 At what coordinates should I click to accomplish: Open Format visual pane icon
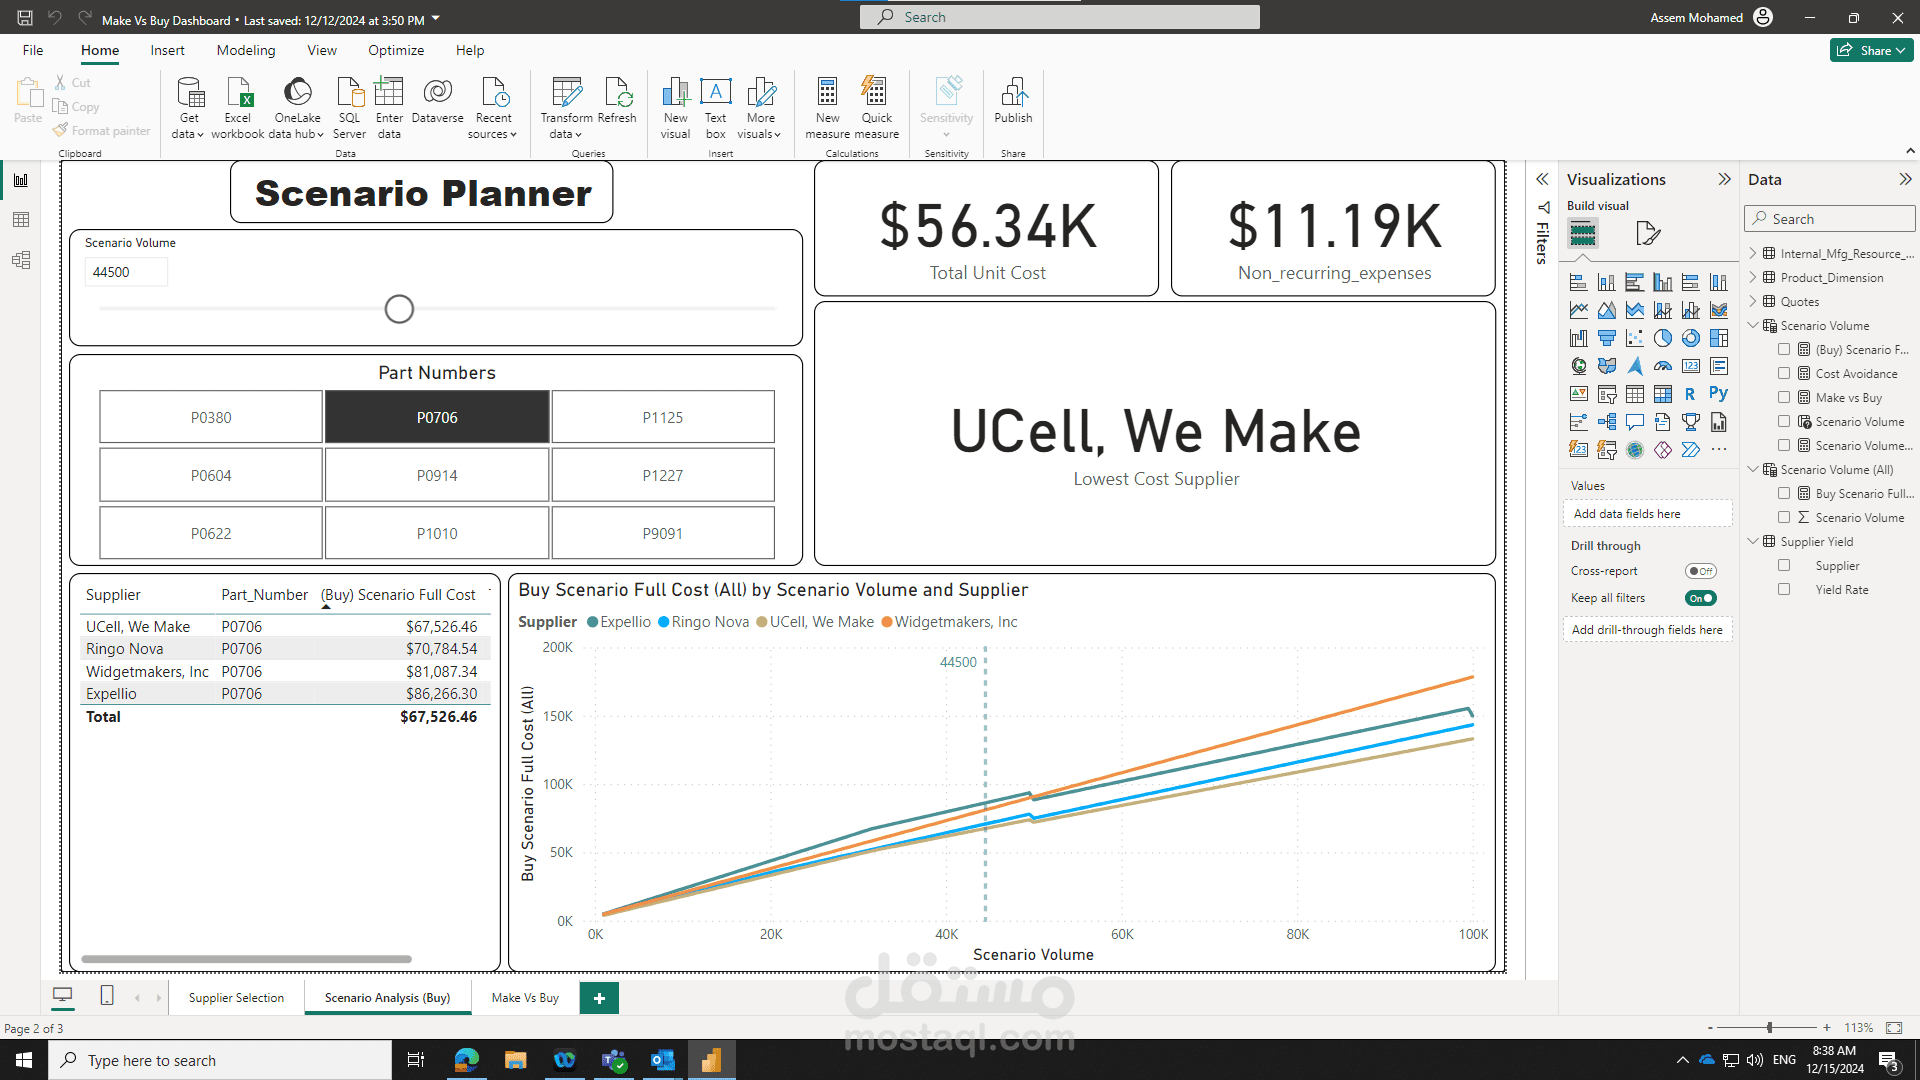(1647, 234)
